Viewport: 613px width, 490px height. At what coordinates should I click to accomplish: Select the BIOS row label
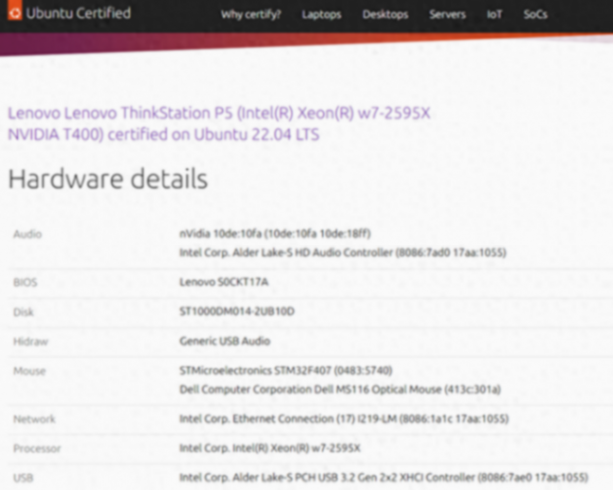click(x=25, y=282)
